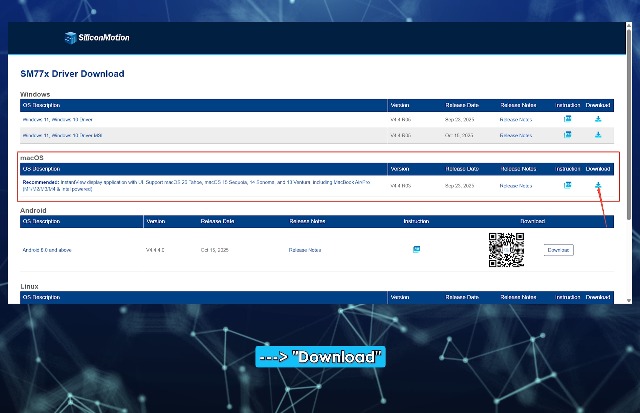Viewport: 640px width, 413px height.
Task: Open the macOS row instruction icon
Action: coord(567,185)
